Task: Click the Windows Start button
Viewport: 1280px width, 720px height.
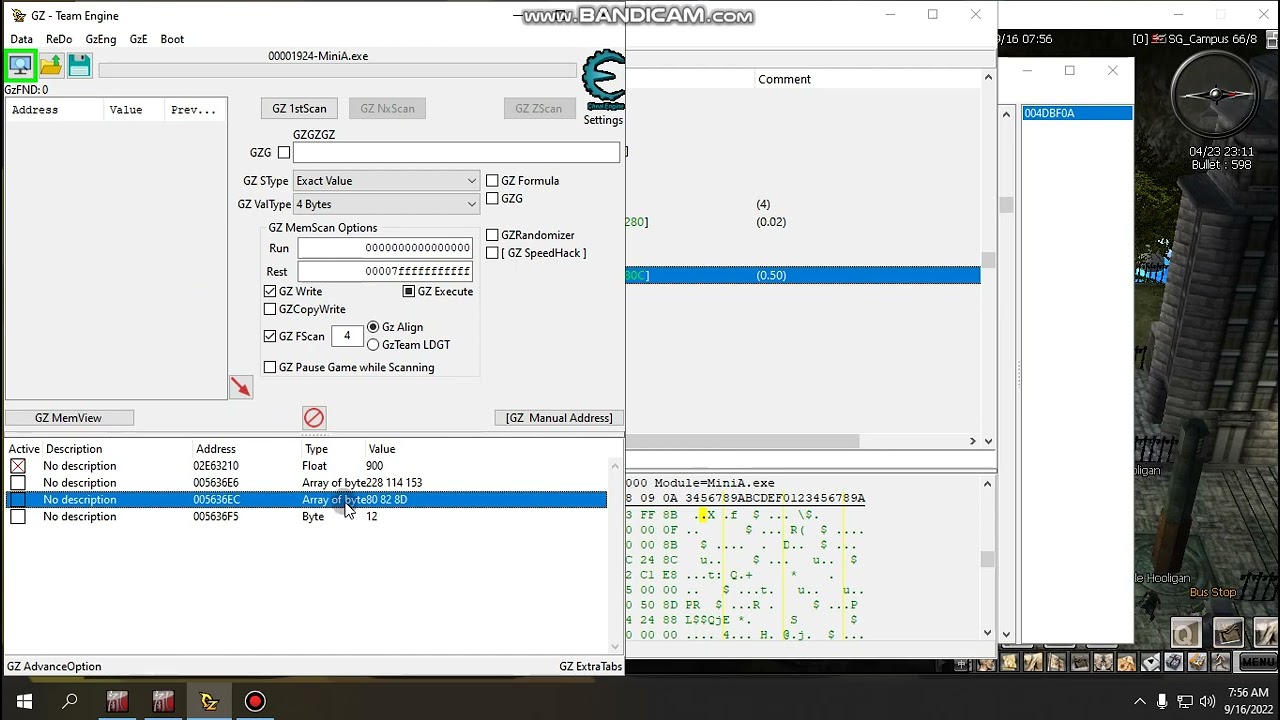Action: point(24,702)
